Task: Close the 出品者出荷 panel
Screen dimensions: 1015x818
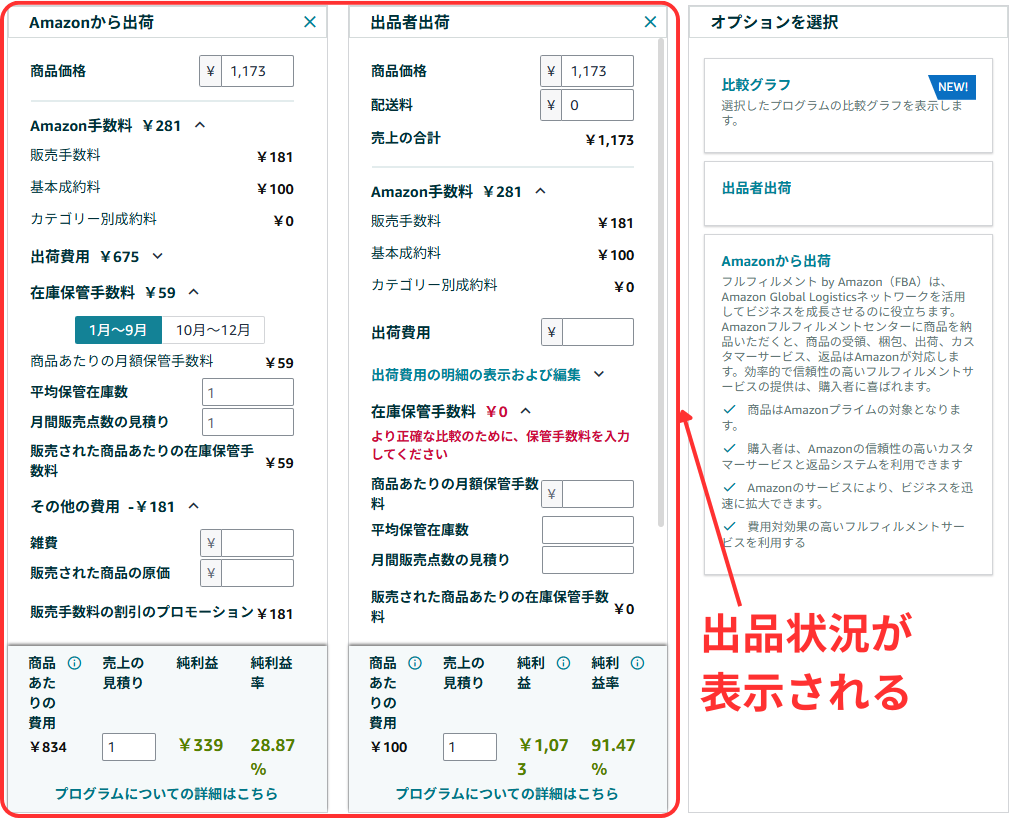Action: pyautogui.click(x=651, y=22)
